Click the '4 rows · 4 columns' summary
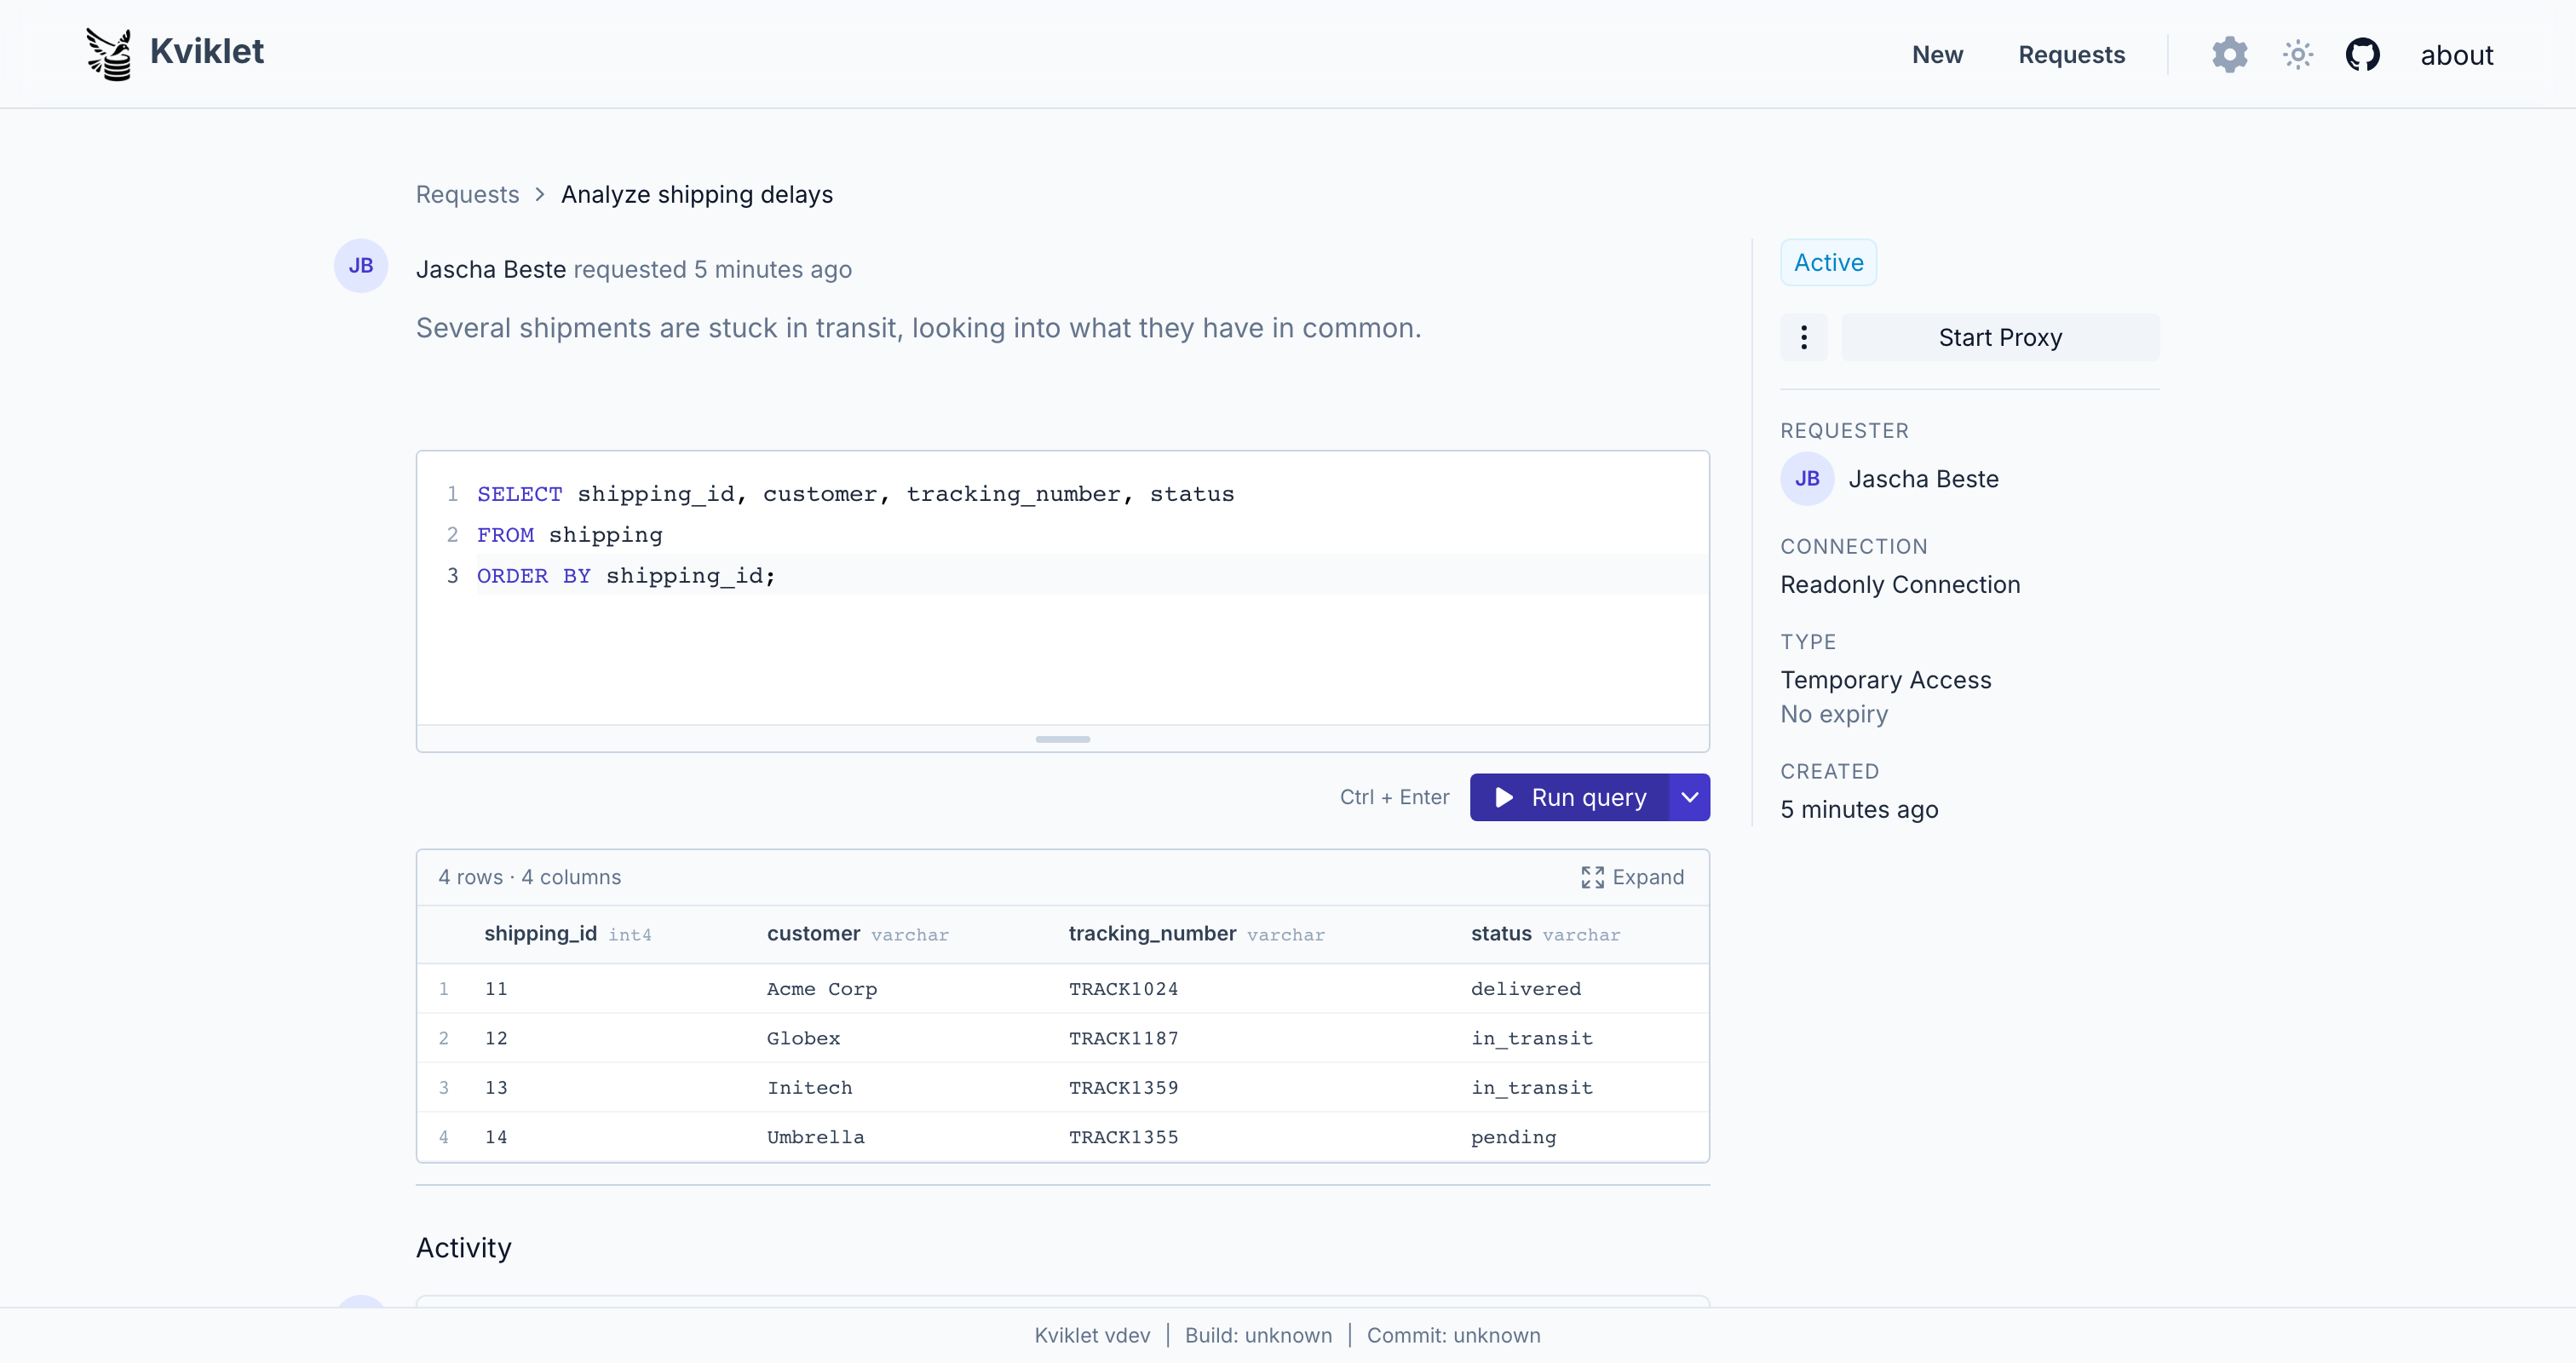2576x1363 pixels. click(529, 877)
